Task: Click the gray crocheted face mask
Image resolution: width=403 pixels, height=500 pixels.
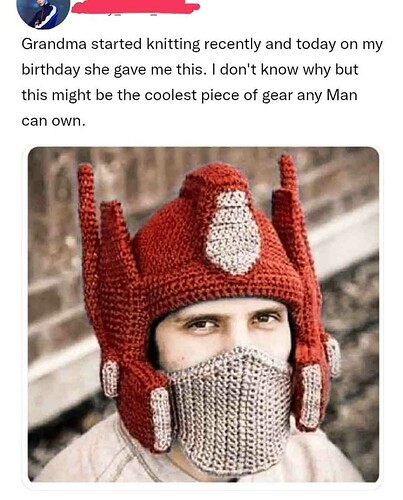Action: [231, 409]
